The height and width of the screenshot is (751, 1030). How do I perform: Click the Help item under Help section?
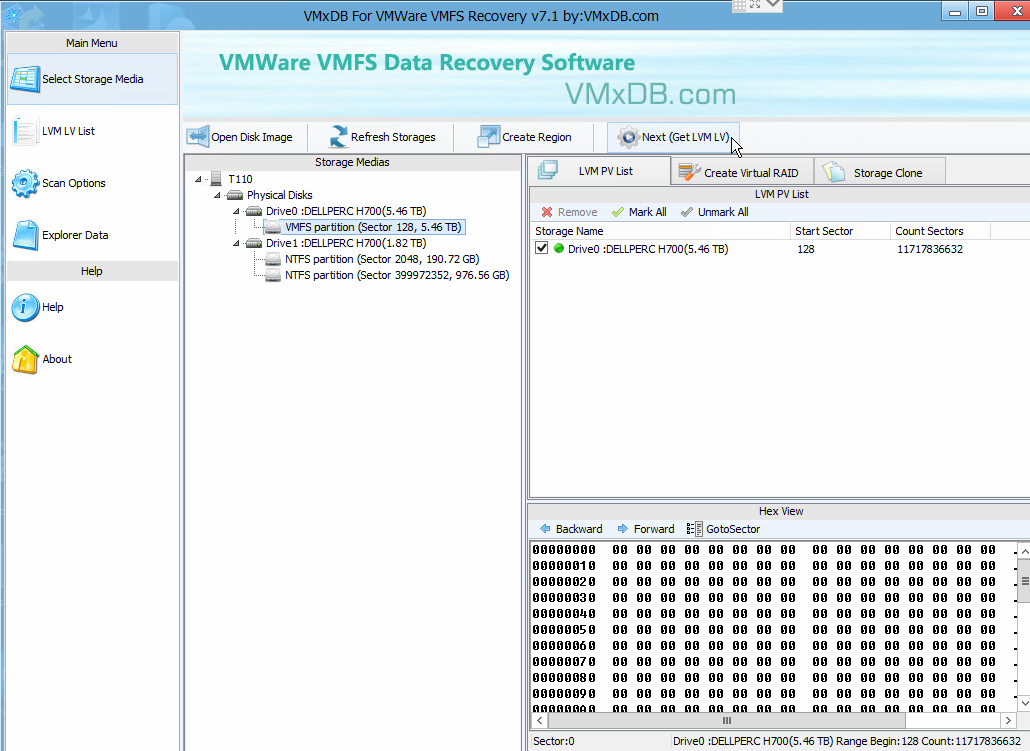pos(92,307)
